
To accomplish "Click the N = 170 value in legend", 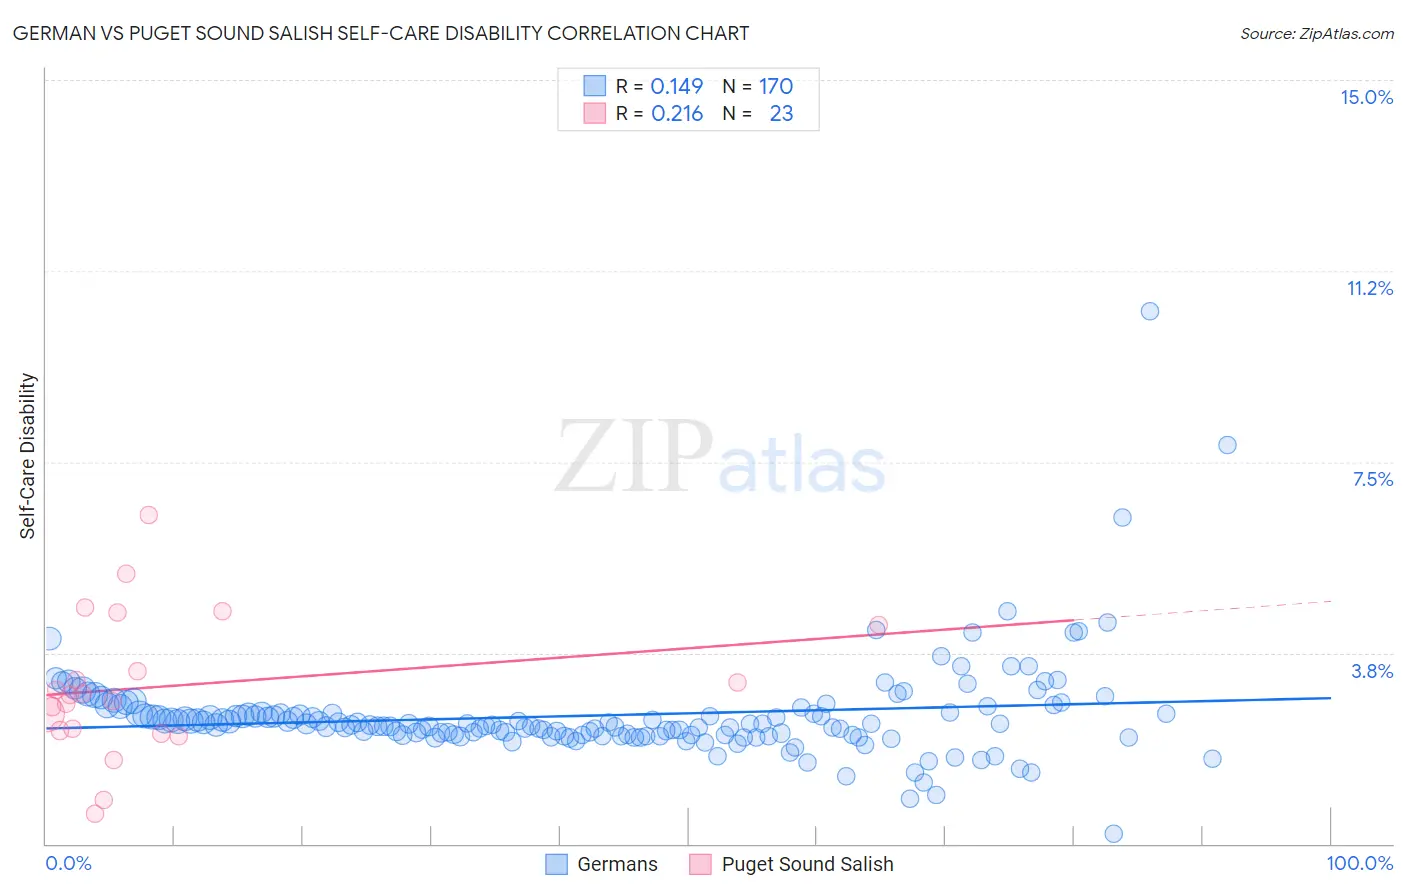I will coord(757,86).
